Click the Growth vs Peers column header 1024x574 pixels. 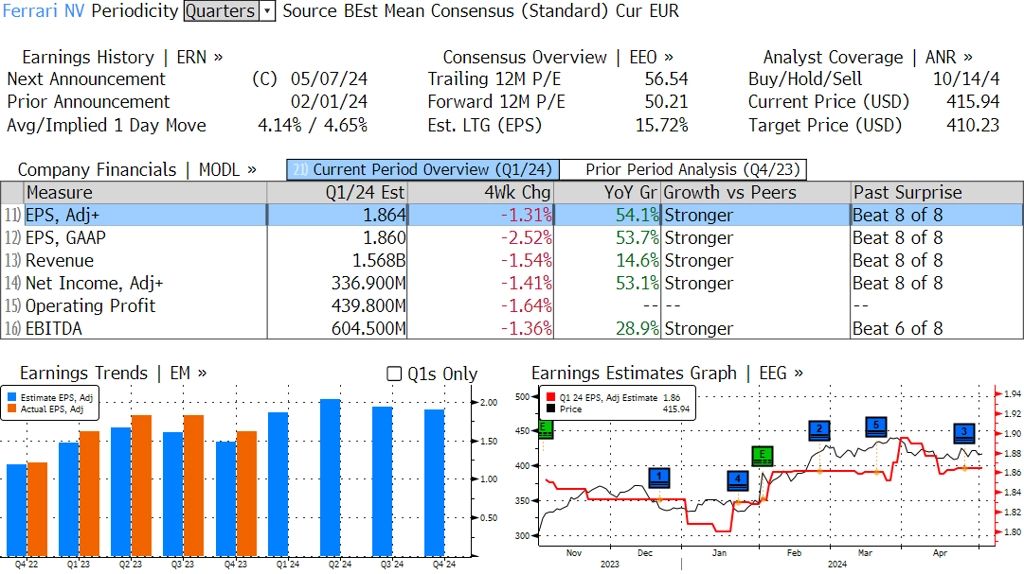[756, 193]
